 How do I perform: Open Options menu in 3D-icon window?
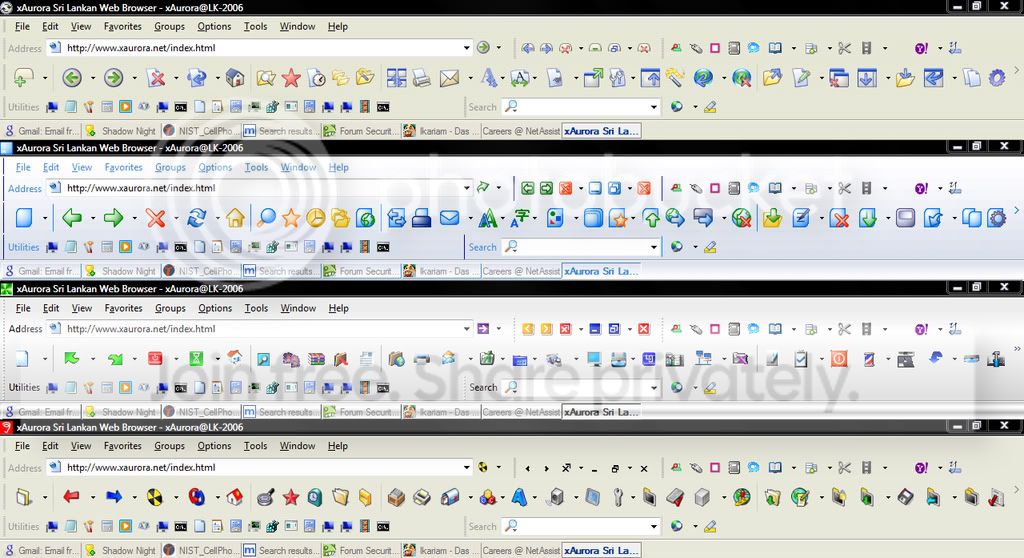[x=214, y=446]
